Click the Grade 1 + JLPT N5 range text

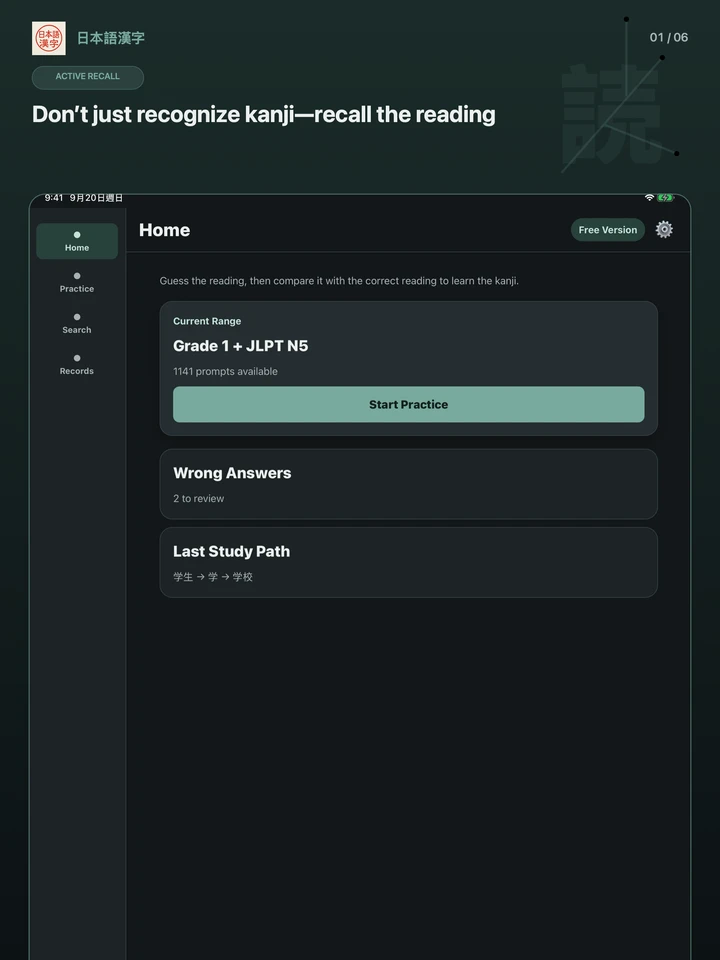coord(241,346)
